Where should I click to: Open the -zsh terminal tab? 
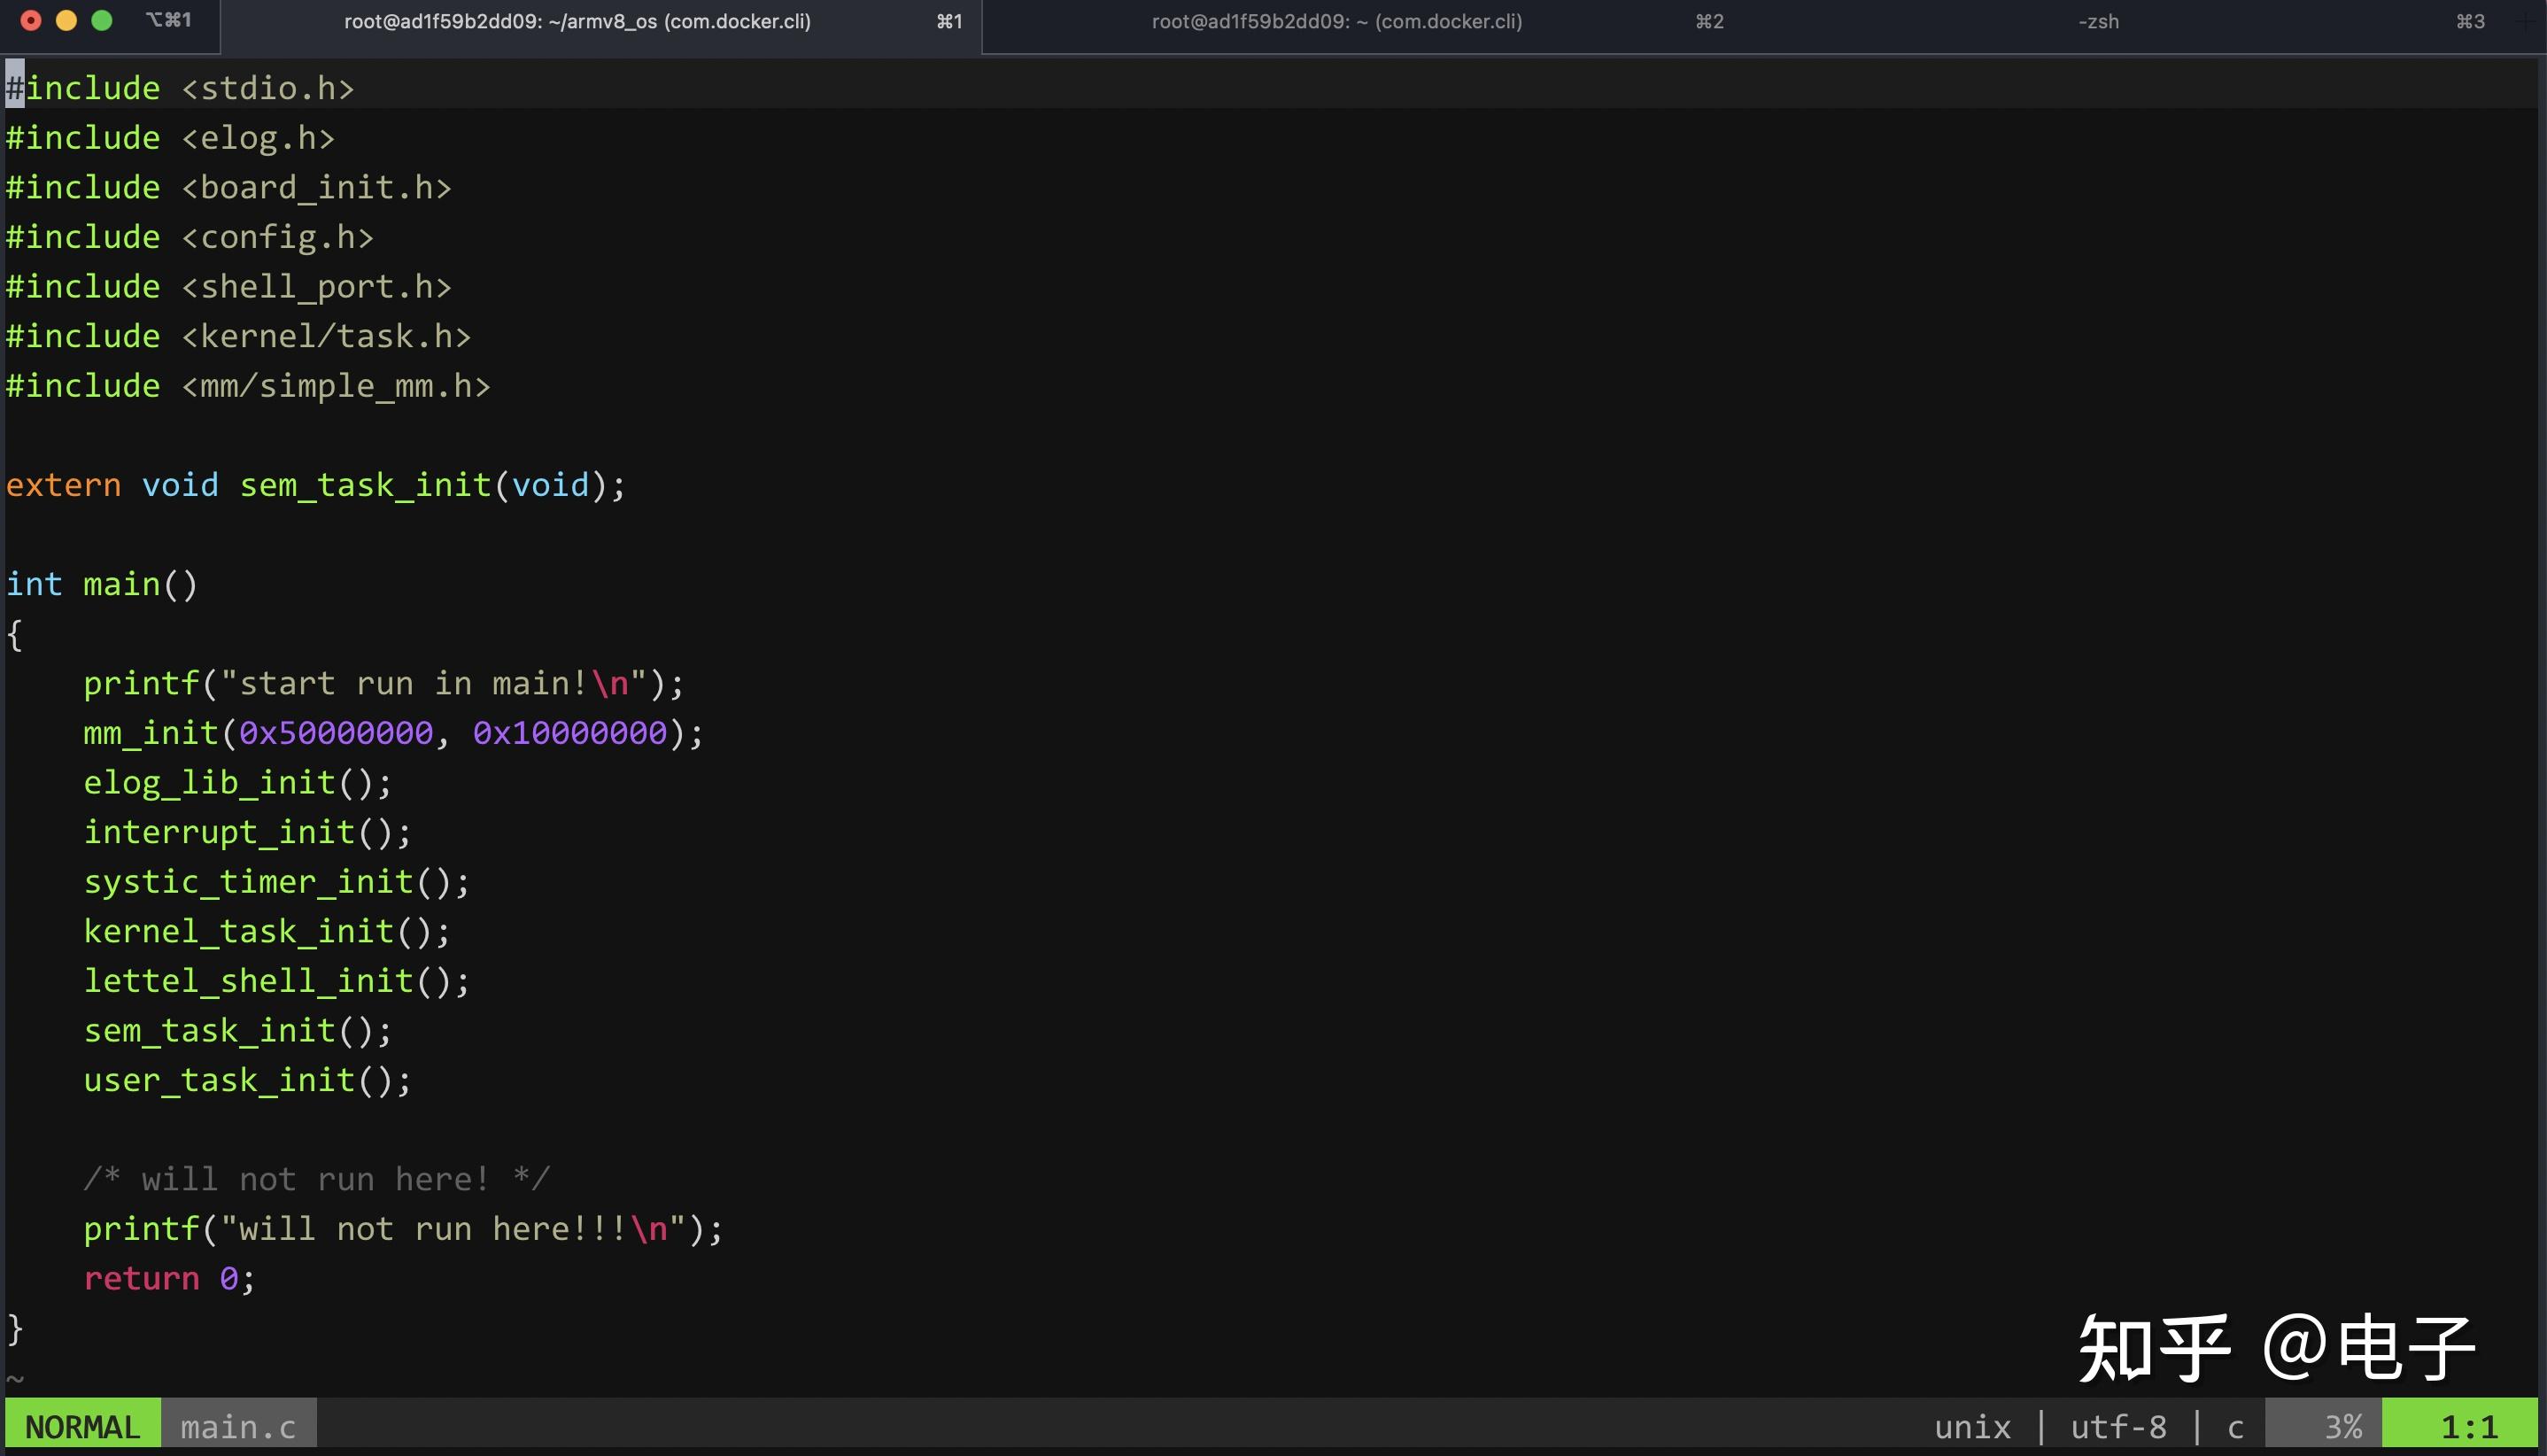coord(2097,21)
